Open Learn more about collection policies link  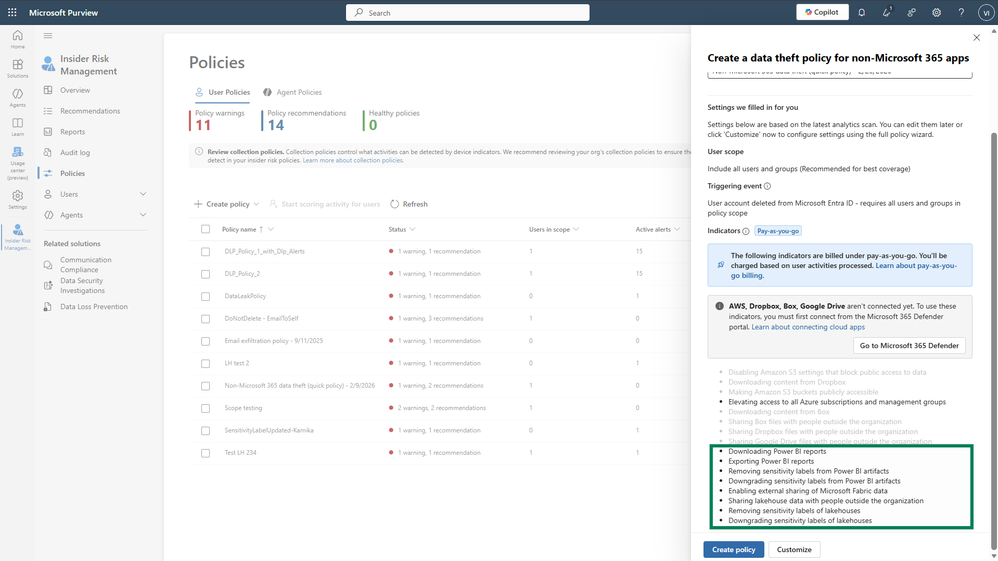point(353,160)
